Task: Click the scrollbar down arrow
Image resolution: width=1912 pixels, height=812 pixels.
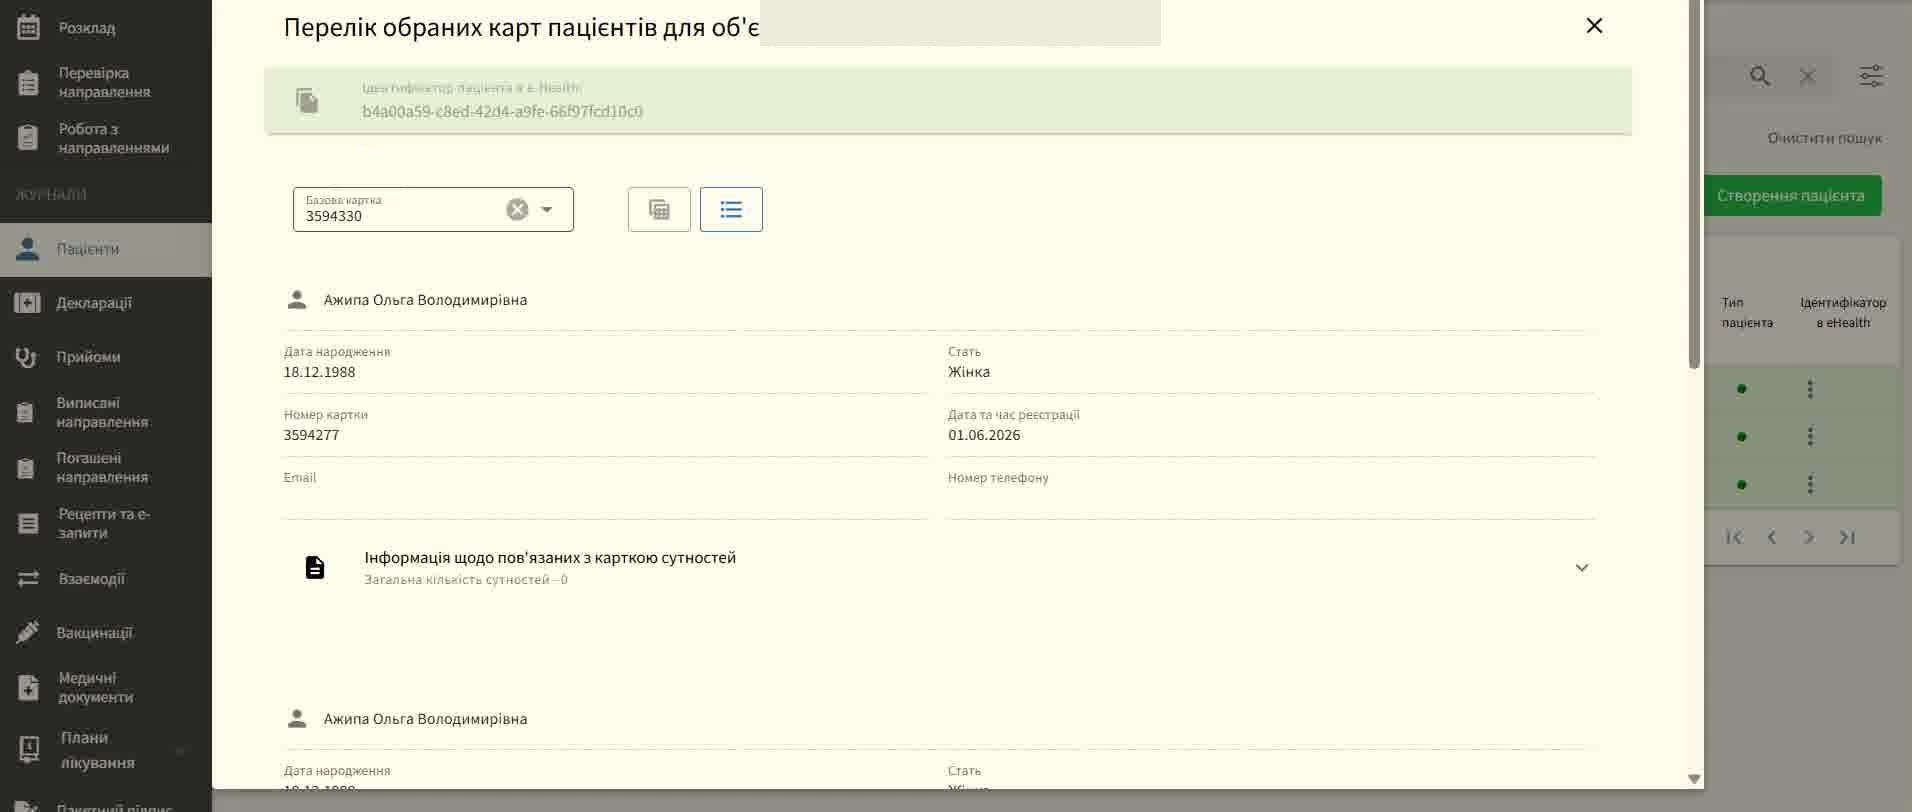Action: pyautogui.click(x=1694, y=778)
